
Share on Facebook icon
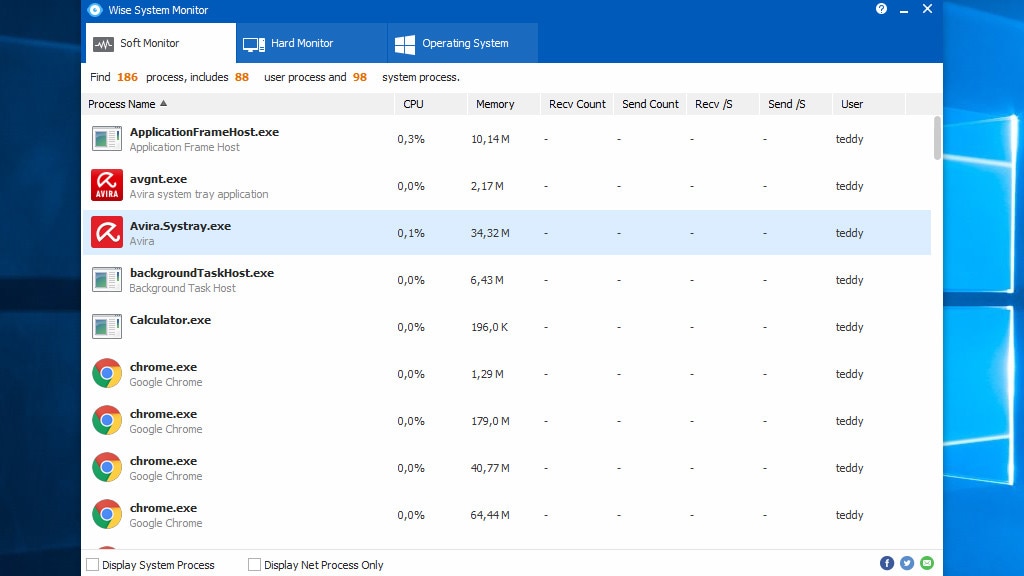(x=887, y=563)
